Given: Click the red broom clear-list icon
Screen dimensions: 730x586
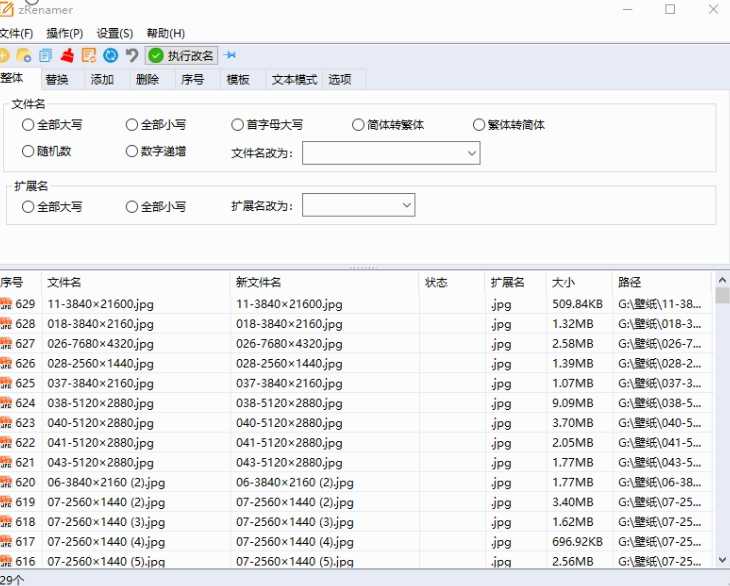Looking at the screenshot, I should click(68, 56).
